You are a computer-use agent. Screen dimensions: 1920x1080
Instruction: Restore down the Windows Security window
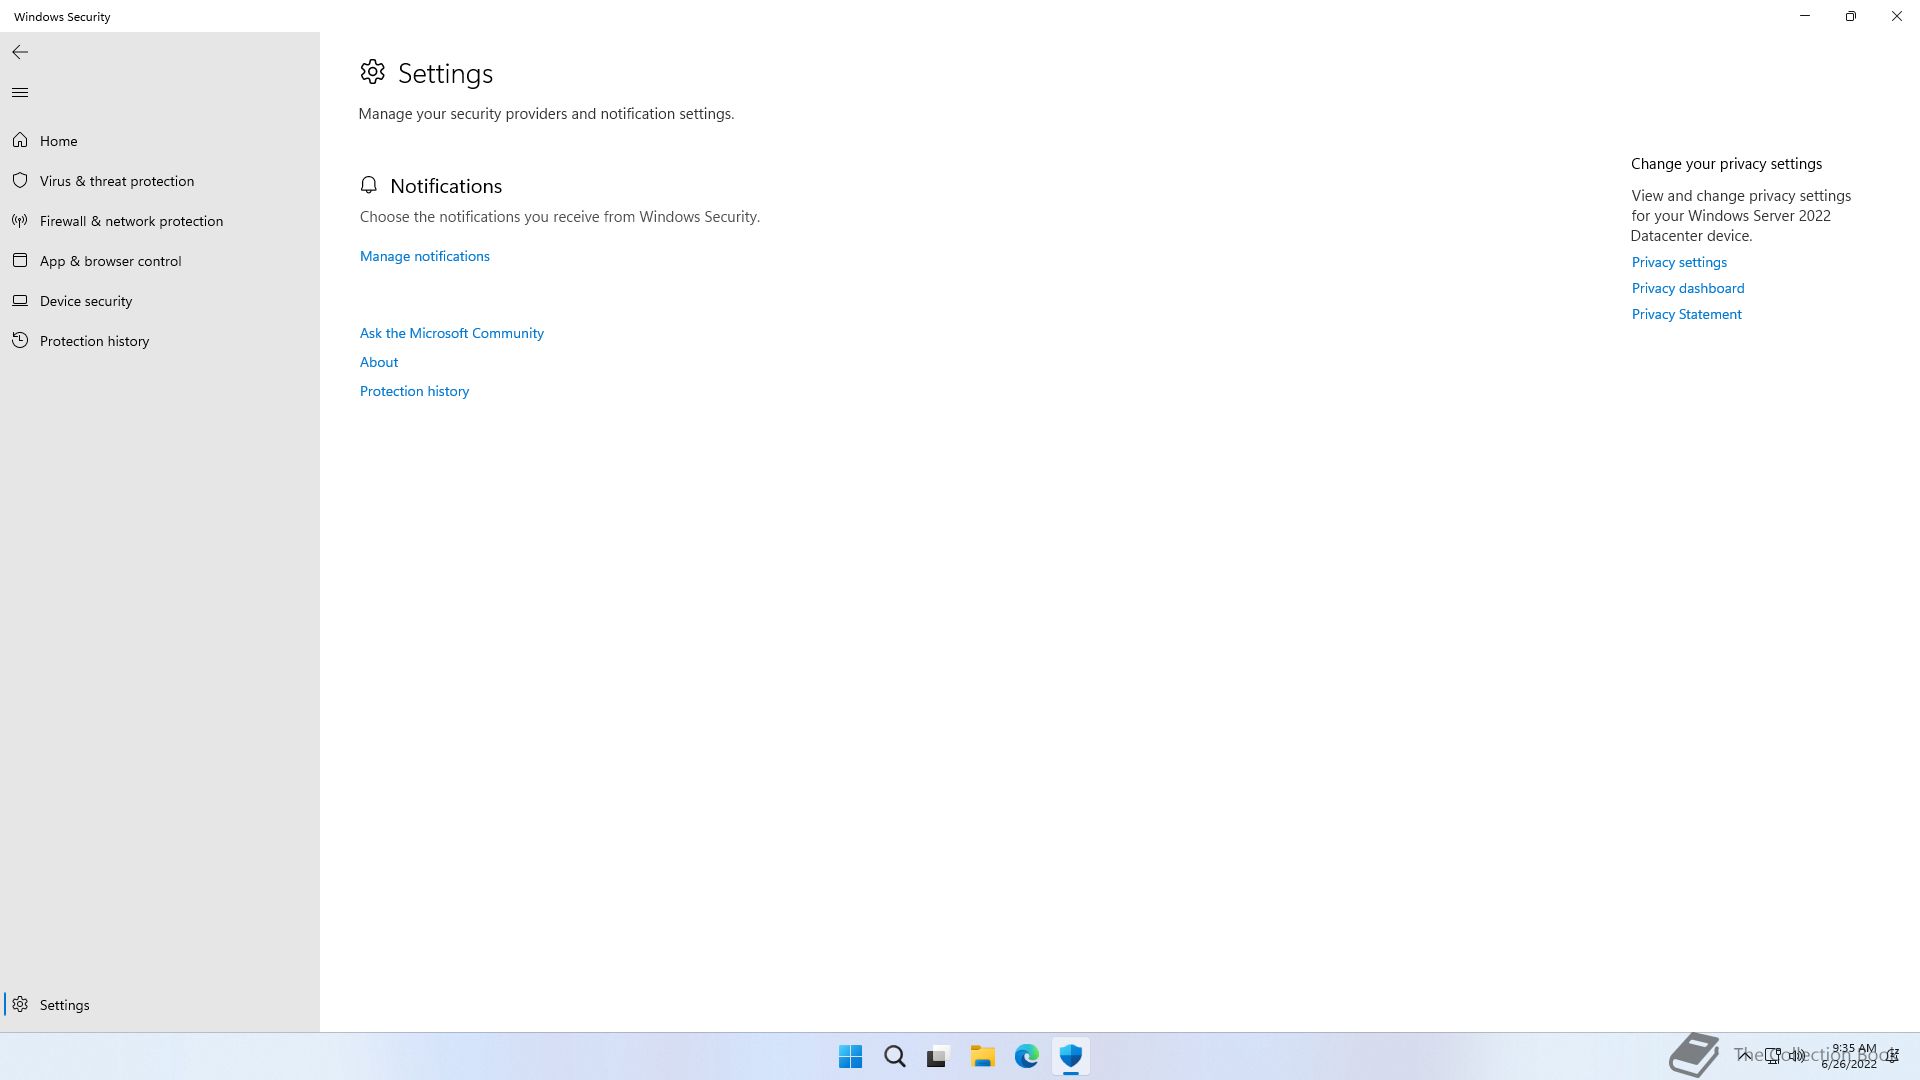tap(1851, 16)
